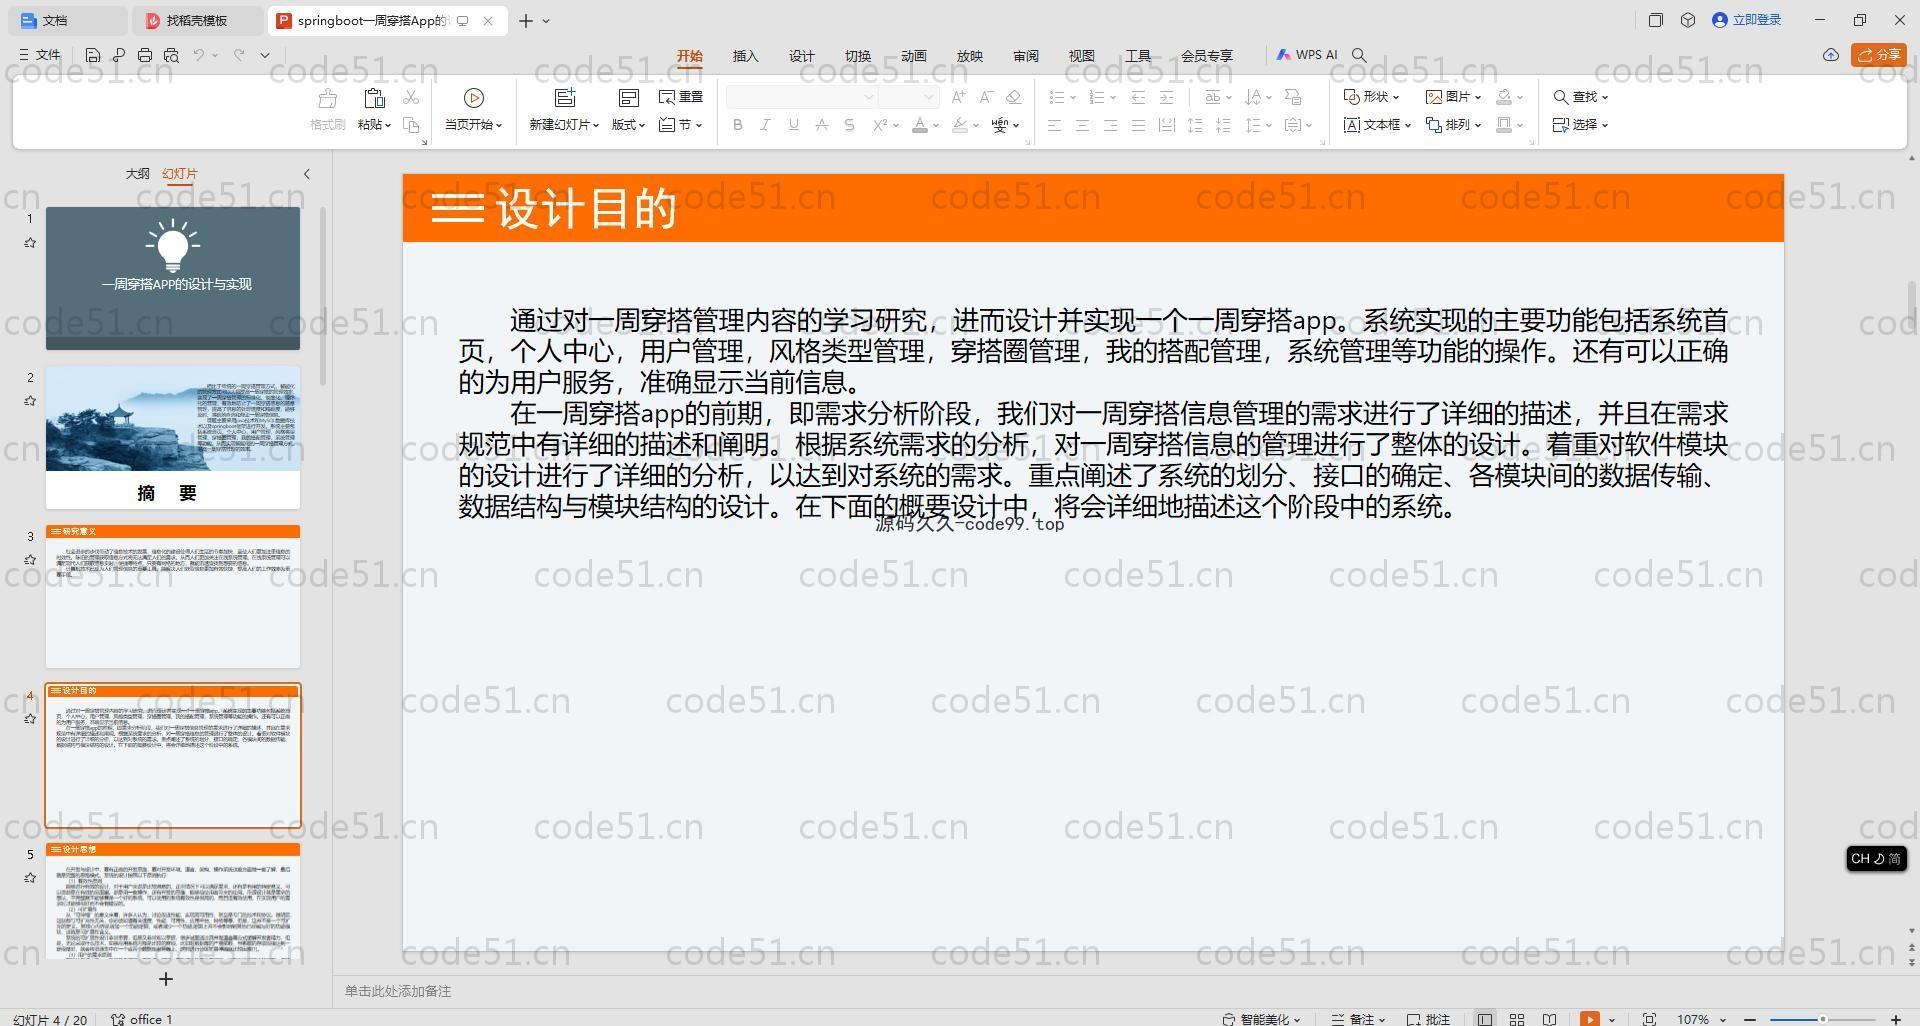
Task: Click the Increase Indent icon
Action: click(x=1166, y=97)
